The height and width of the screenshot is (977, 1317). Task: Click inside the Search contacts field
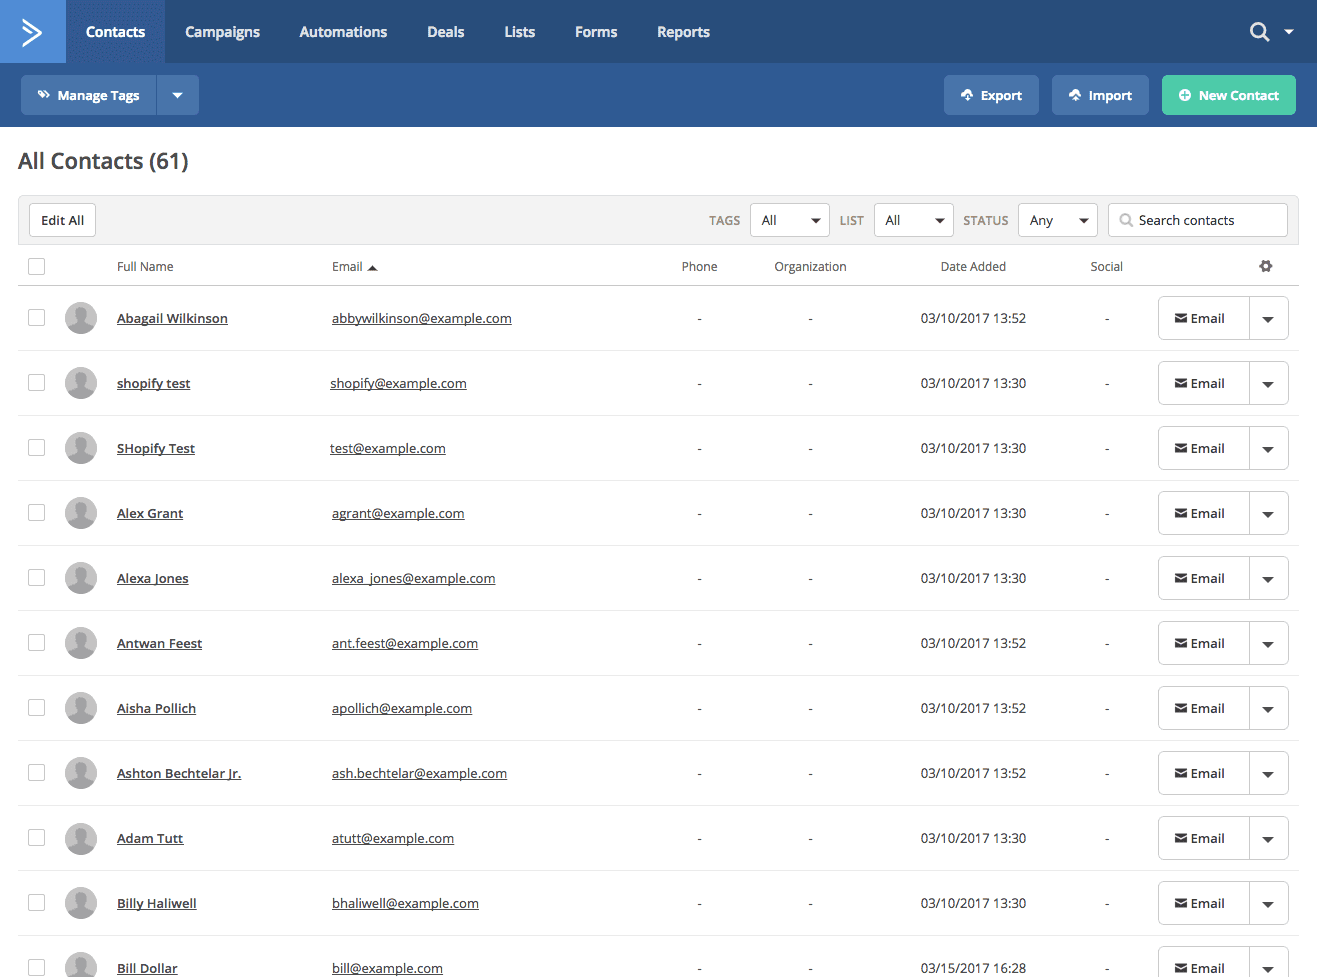(x=1197, y=219)
